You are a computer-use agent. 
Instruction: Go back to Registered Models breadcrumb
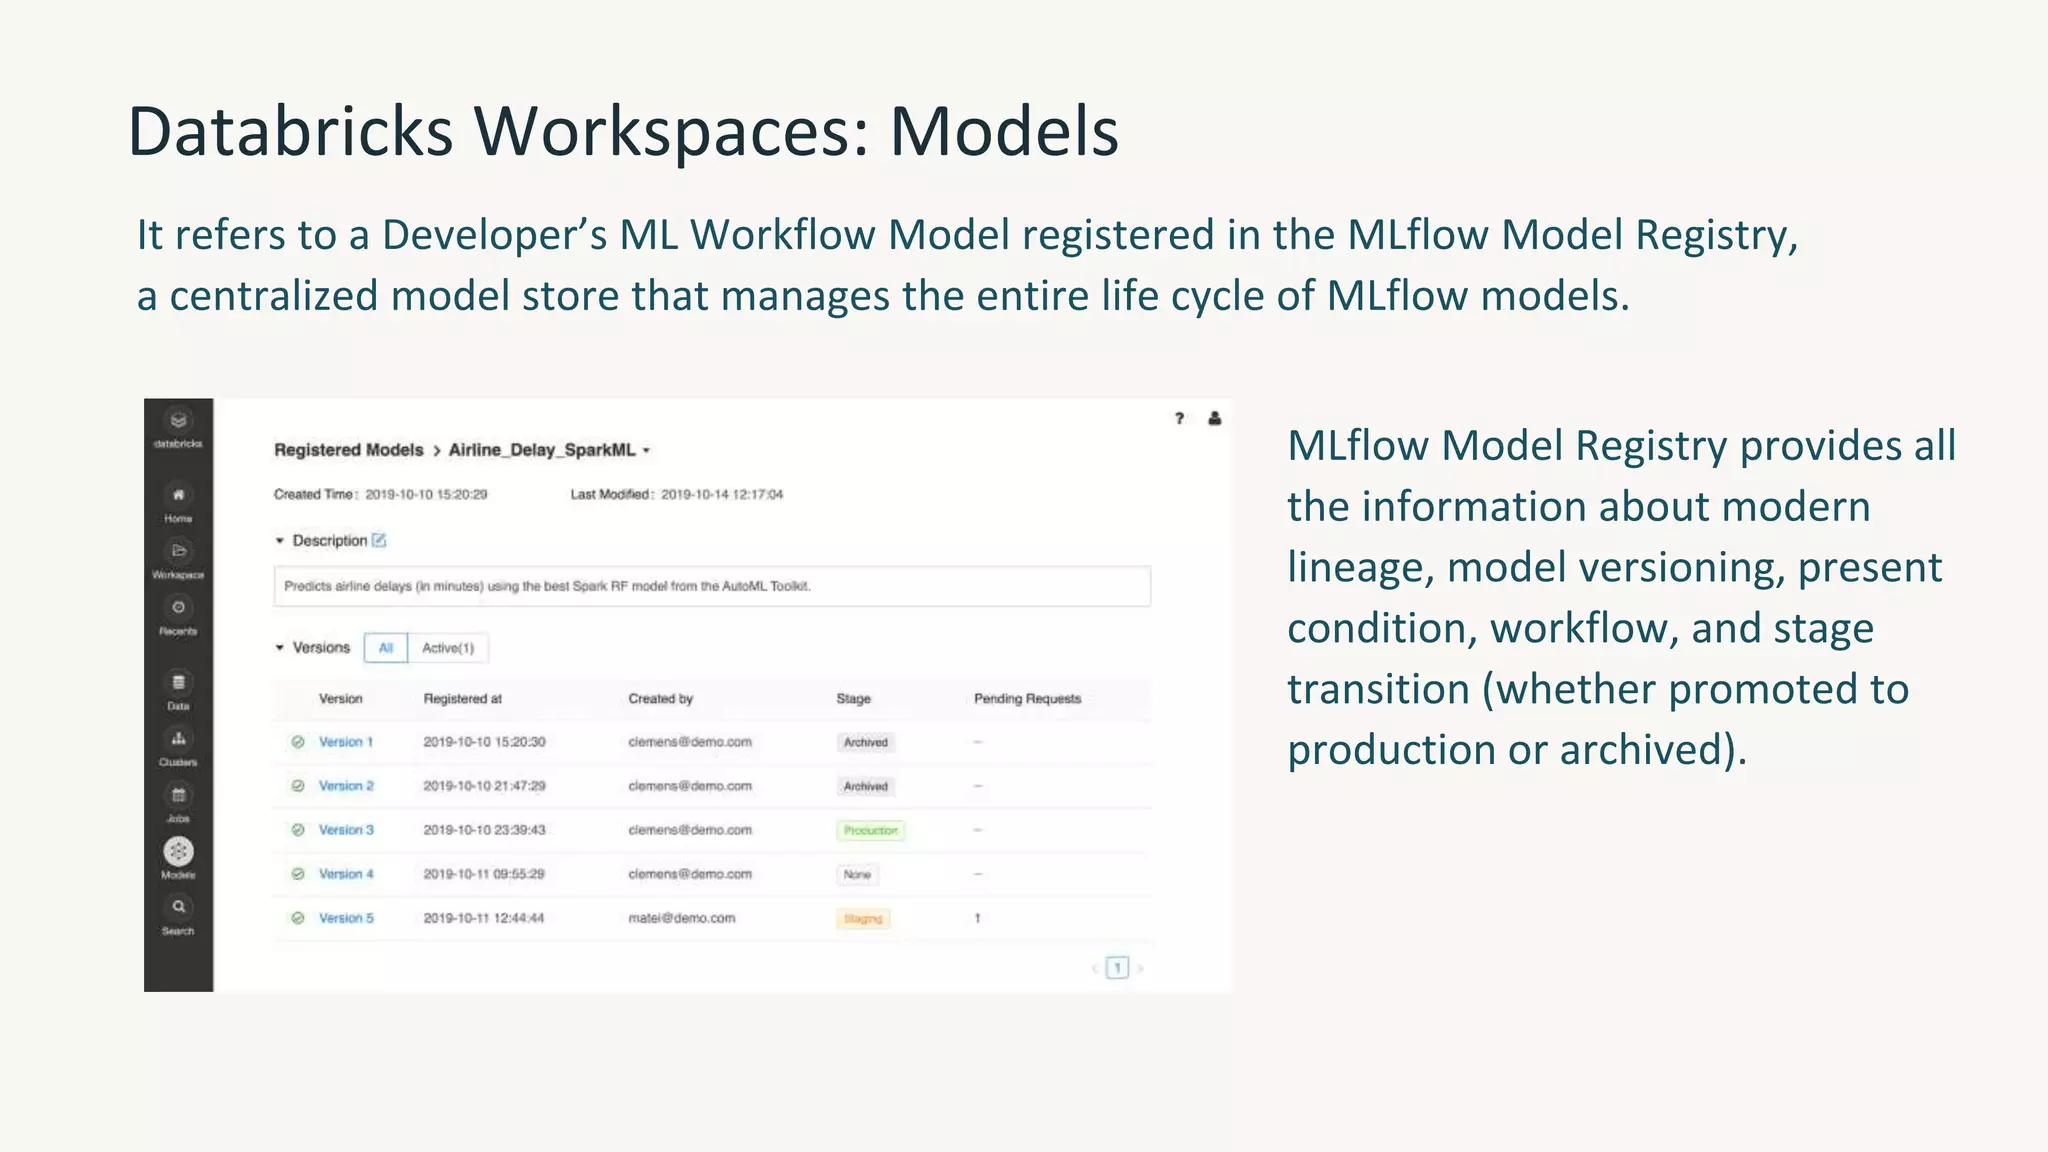348,450
